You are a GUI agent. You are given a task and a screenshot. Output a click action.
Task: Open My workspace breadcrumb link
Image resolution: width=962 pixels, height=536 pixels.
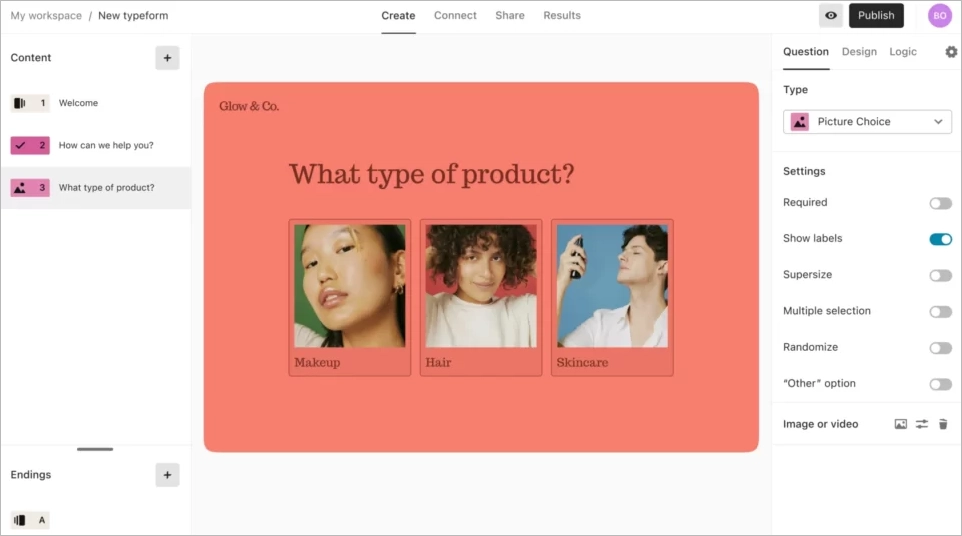(46, 16)
